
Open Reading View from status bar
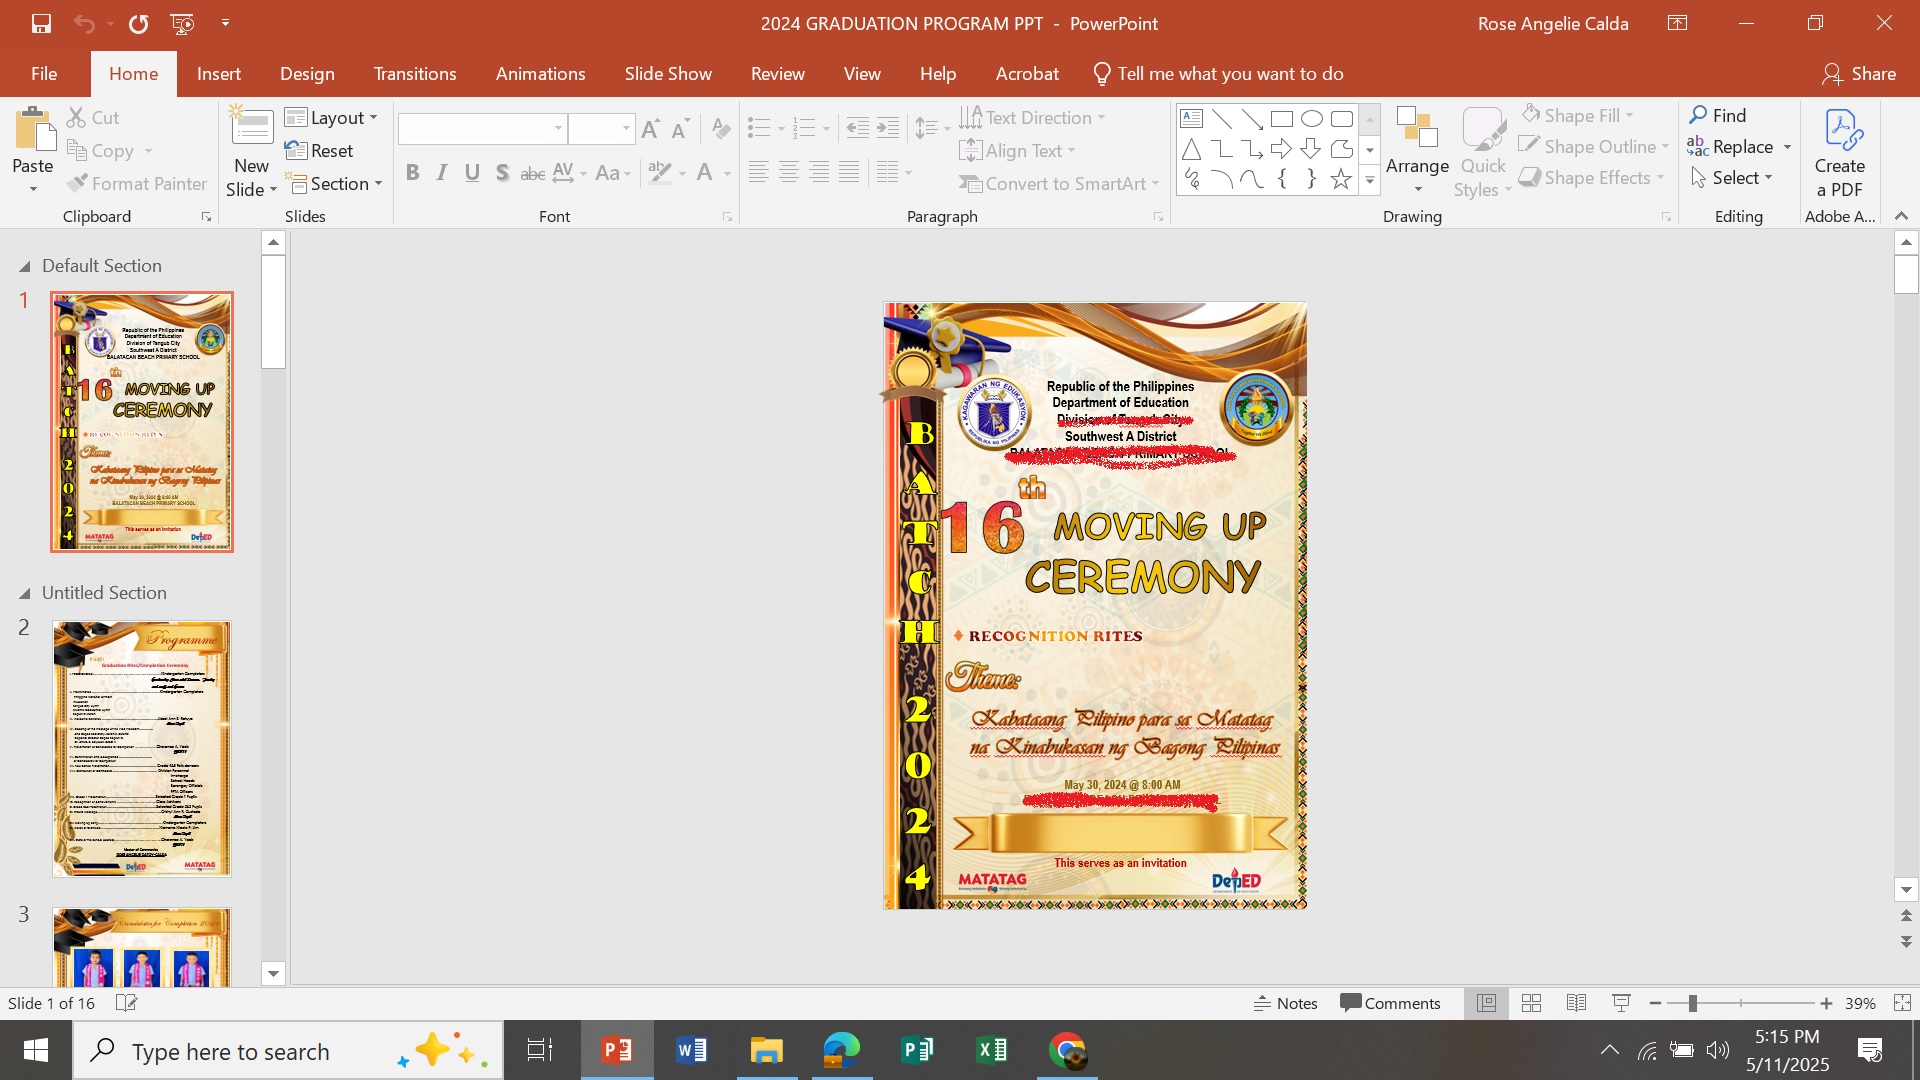1576,1003
